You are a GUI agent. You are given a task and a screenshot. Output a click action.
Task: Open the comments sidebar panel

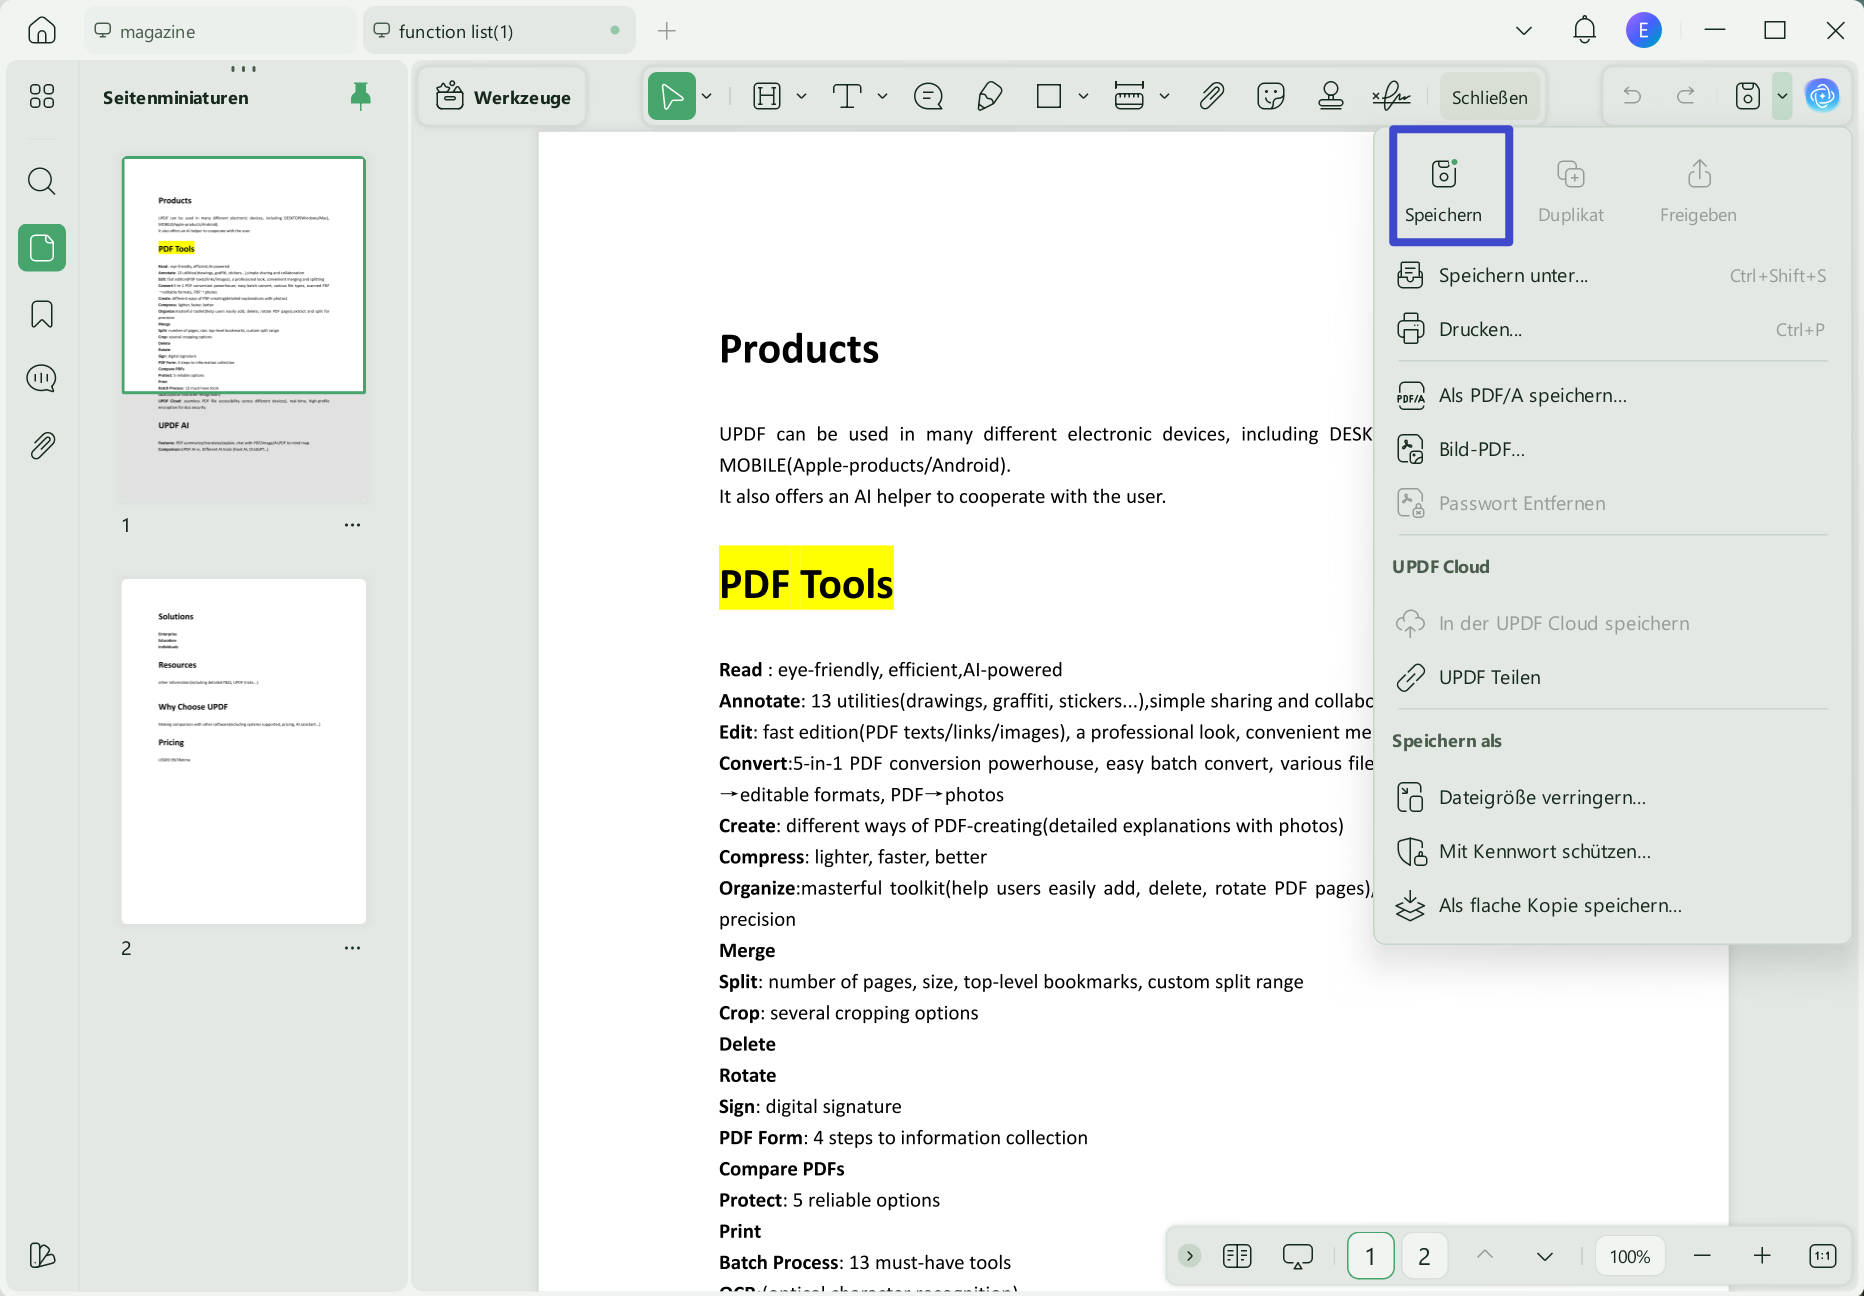[42, 379]
